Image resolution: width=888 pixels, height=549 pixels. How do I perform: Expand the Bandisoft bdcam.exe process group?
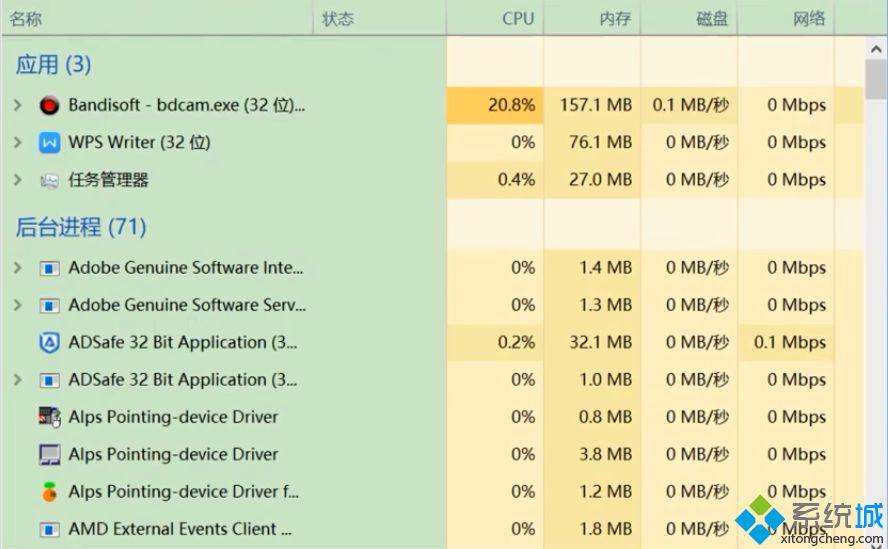(18, 105)
